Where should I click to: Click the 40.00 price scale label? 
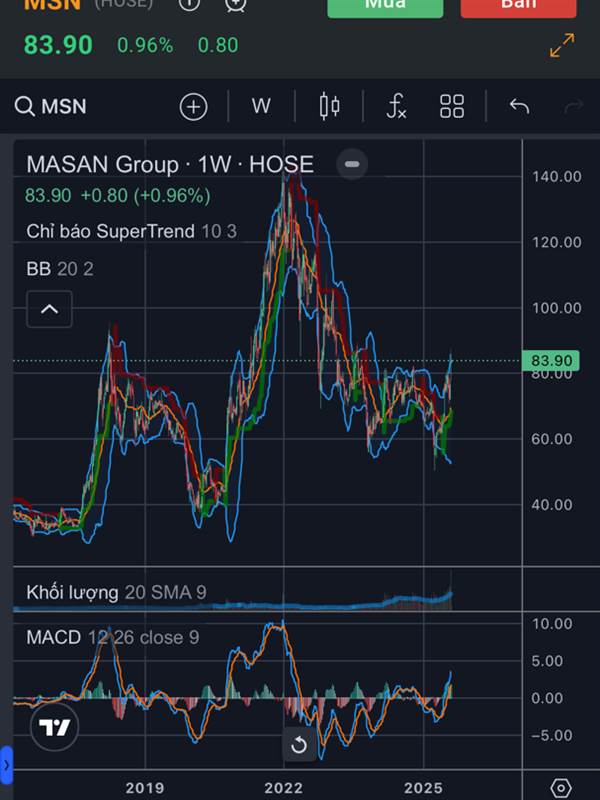click(x=552, y=505)
